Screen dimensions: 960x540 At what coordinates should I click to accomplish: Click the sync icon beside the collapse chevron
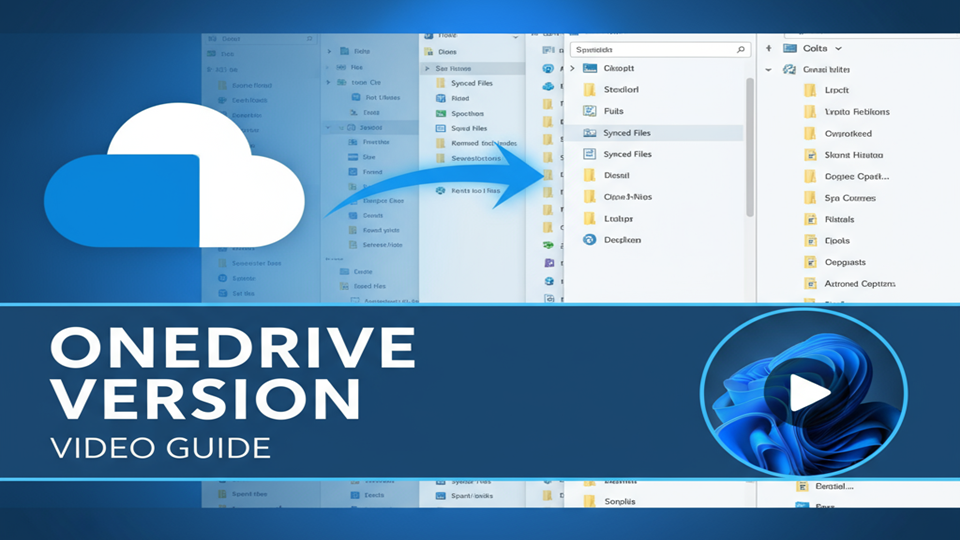[790, 70]
